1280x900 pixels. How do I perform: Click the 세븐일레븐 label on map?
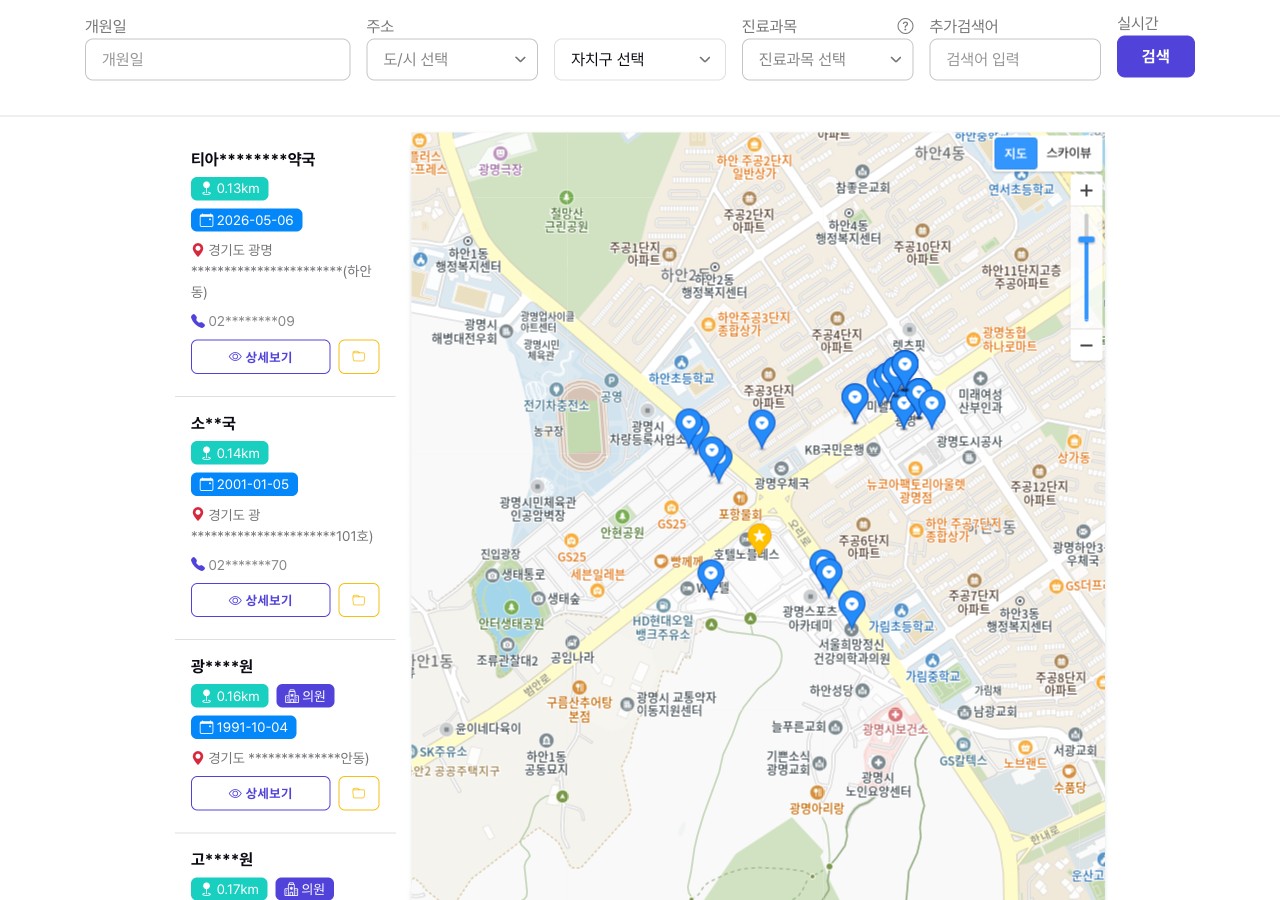[x=598, y=574]
